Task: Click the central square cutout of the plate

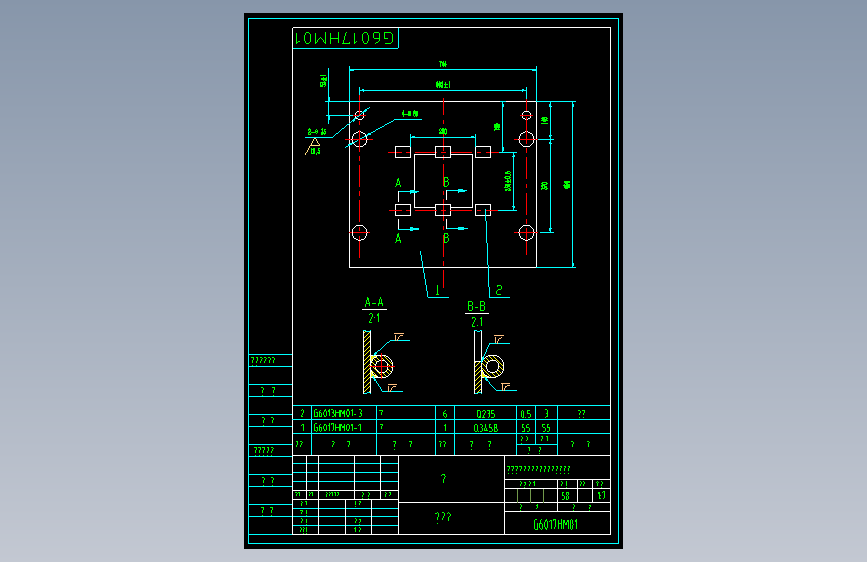Action: 443,180
